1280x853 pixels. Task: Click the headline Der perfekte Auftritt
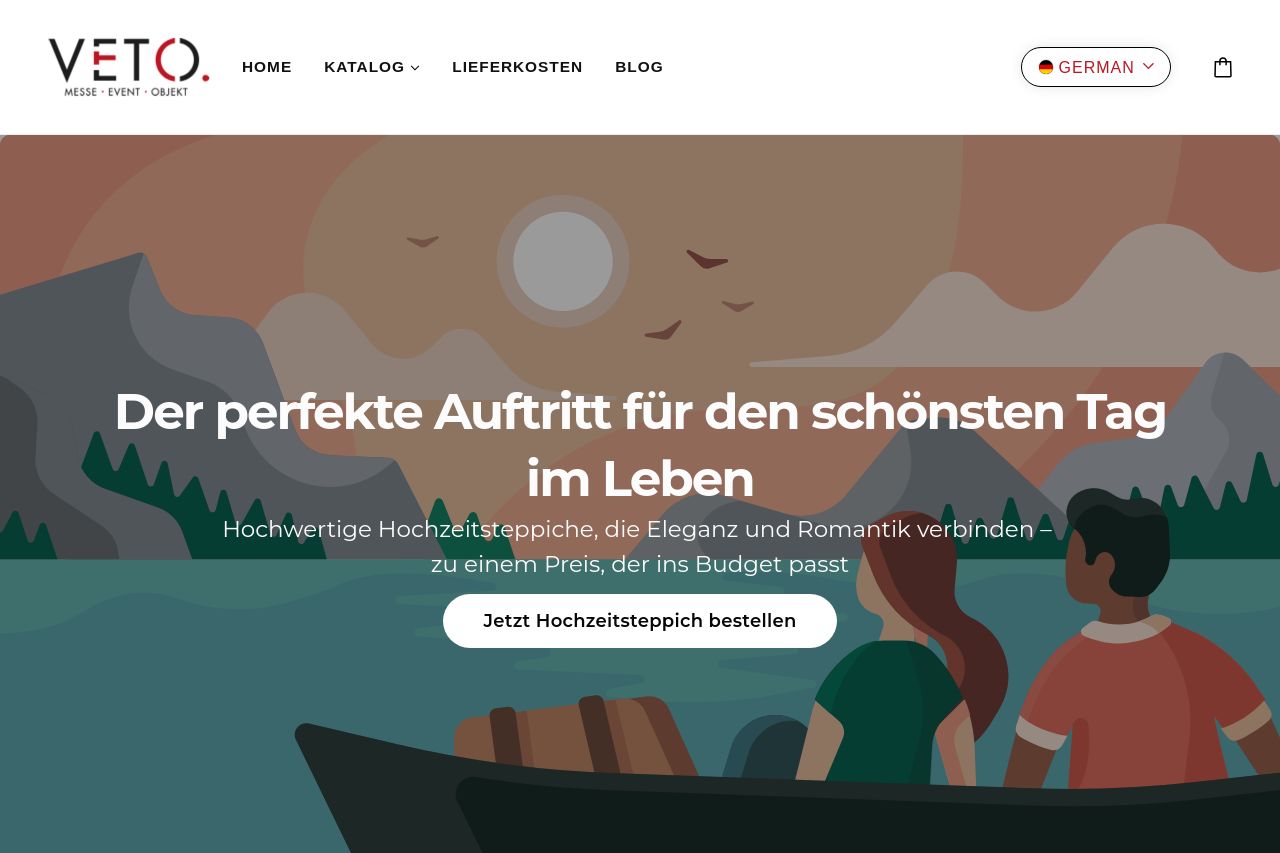pyautogui.click(x=640, y=445)
